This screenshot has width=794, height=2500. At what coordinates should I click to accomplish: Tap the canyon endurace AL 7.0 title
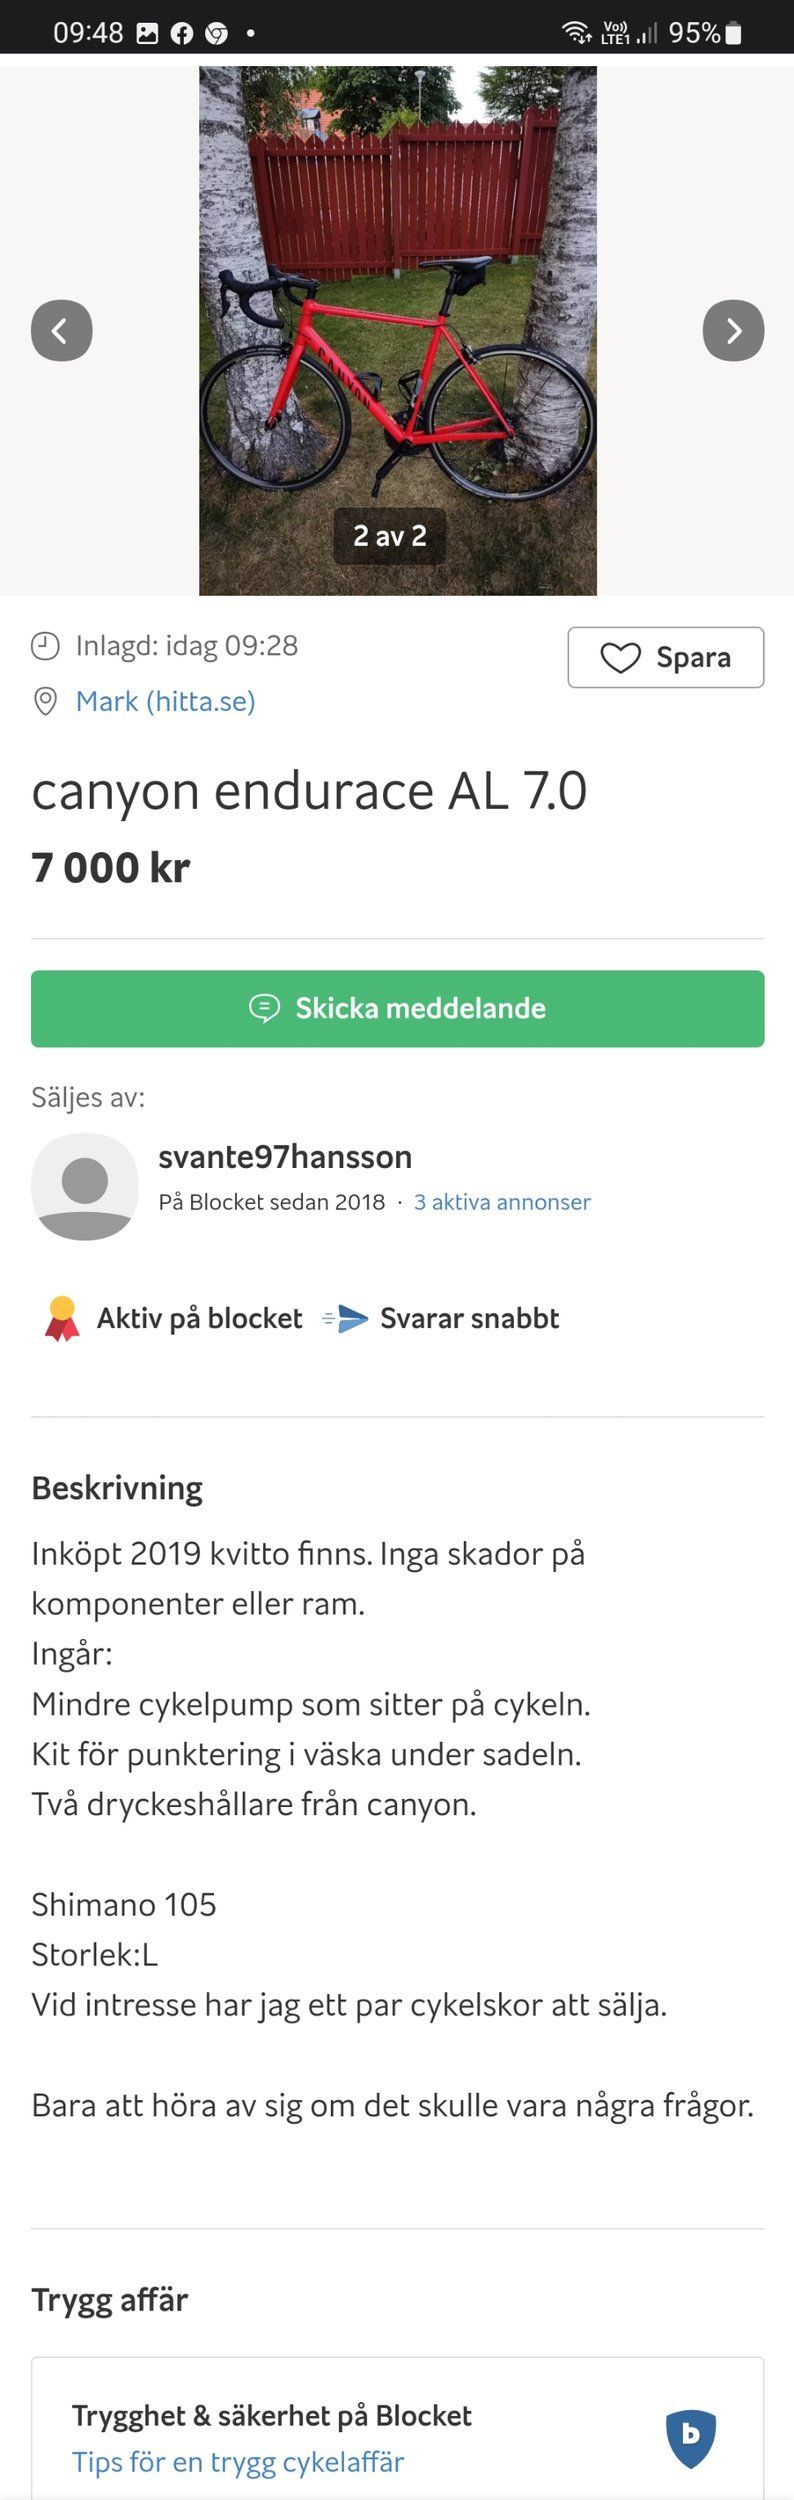click(309, 791)
